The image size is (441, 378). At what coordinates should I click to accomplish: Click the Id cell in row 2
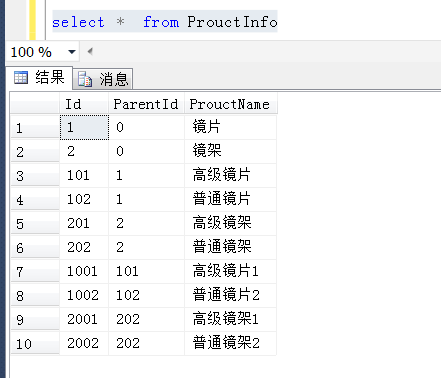pyautogui.click(x=84, y=151)
